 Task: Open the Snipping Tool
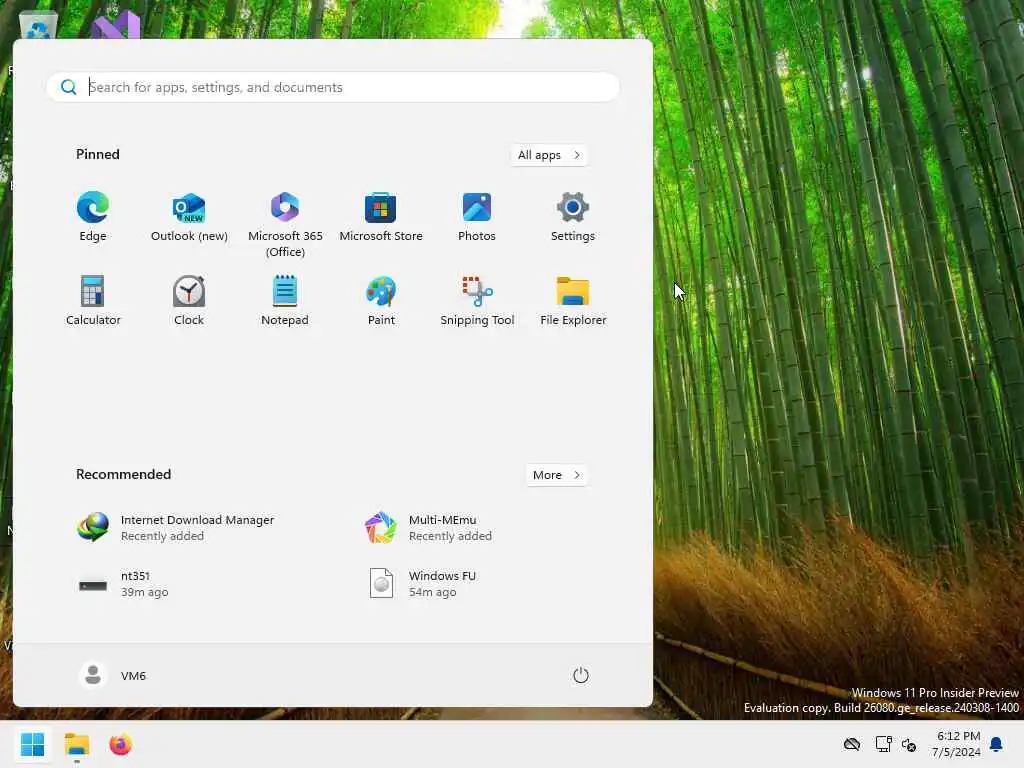(477, 300)
